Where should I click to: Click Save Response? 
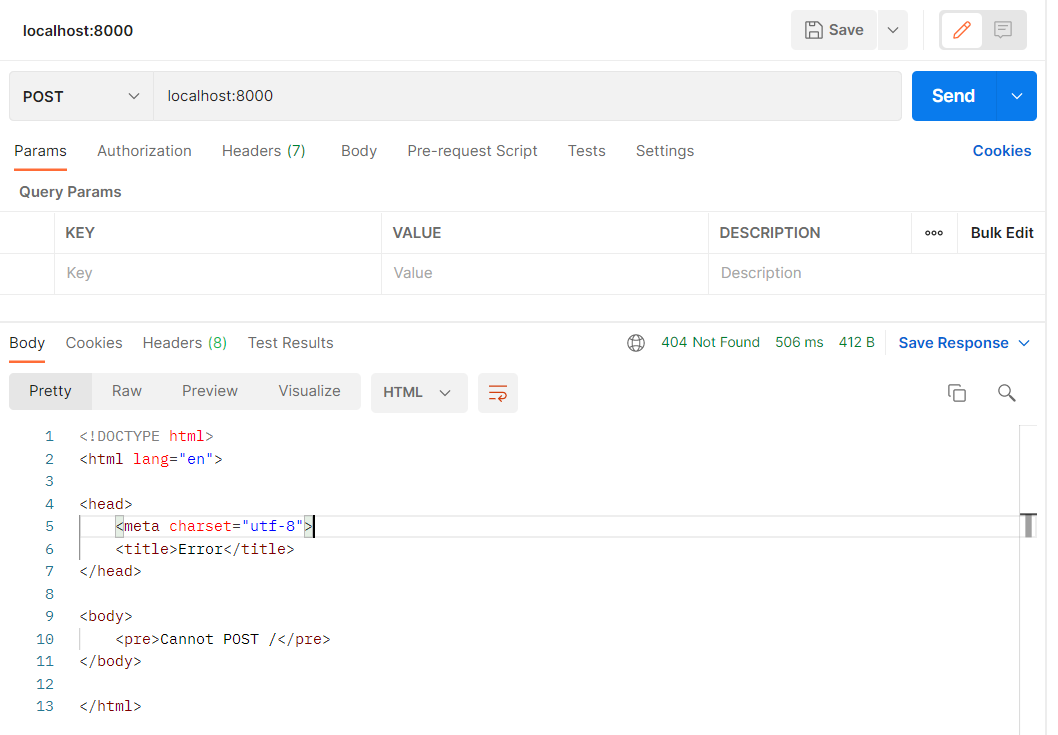[953, 343]
